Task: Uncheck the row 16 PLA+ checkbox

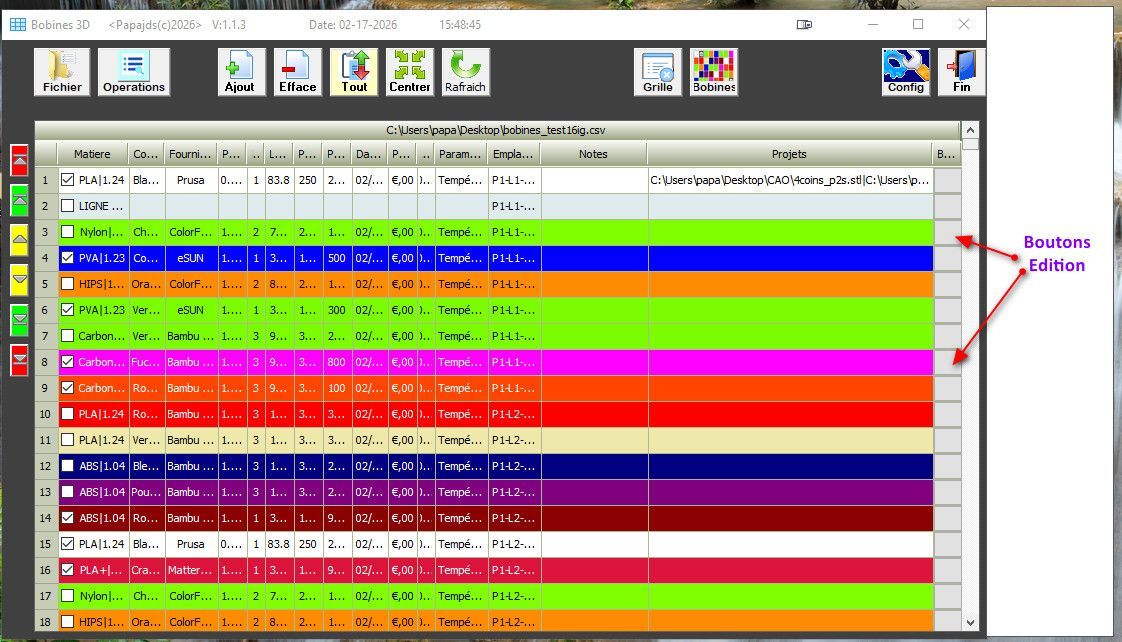Action: pos(67,570)
